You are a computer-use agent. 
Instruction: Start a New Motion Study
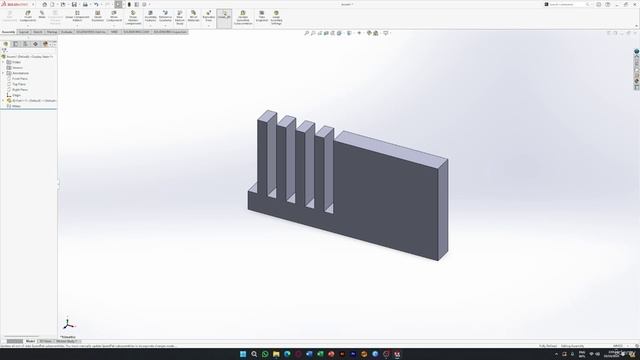pyautogui.click(x=180, y=17)
